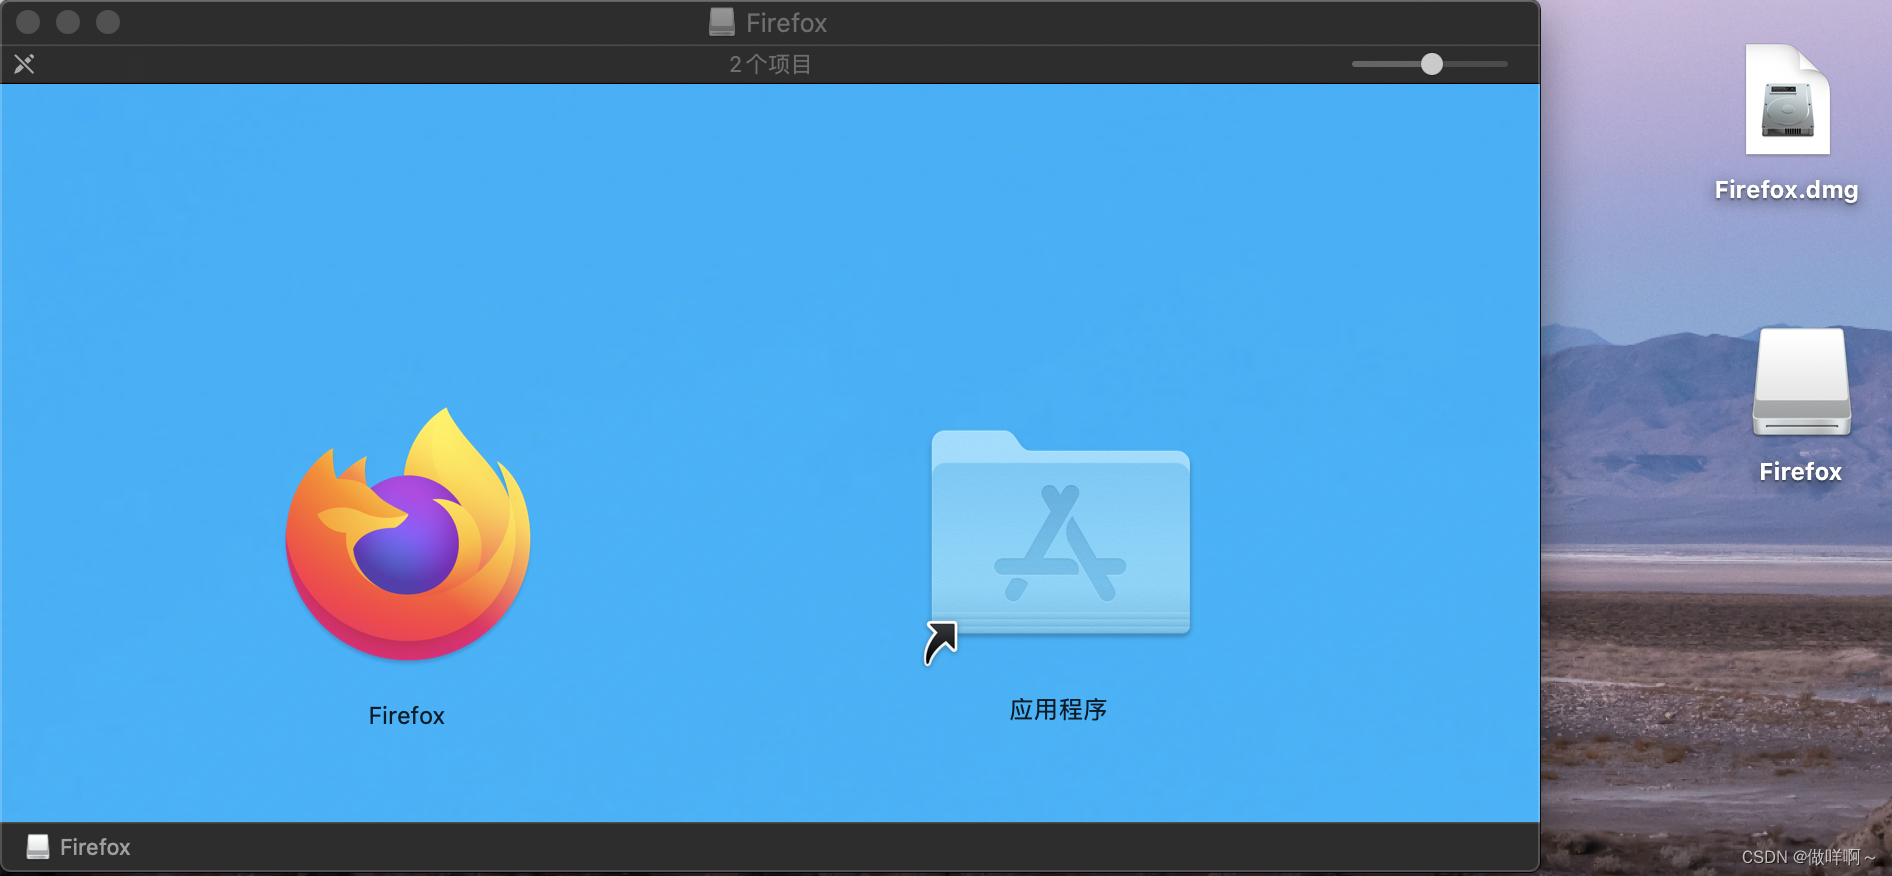
Task: Minimize the Firefox Finder window
Action: [68, 22]
